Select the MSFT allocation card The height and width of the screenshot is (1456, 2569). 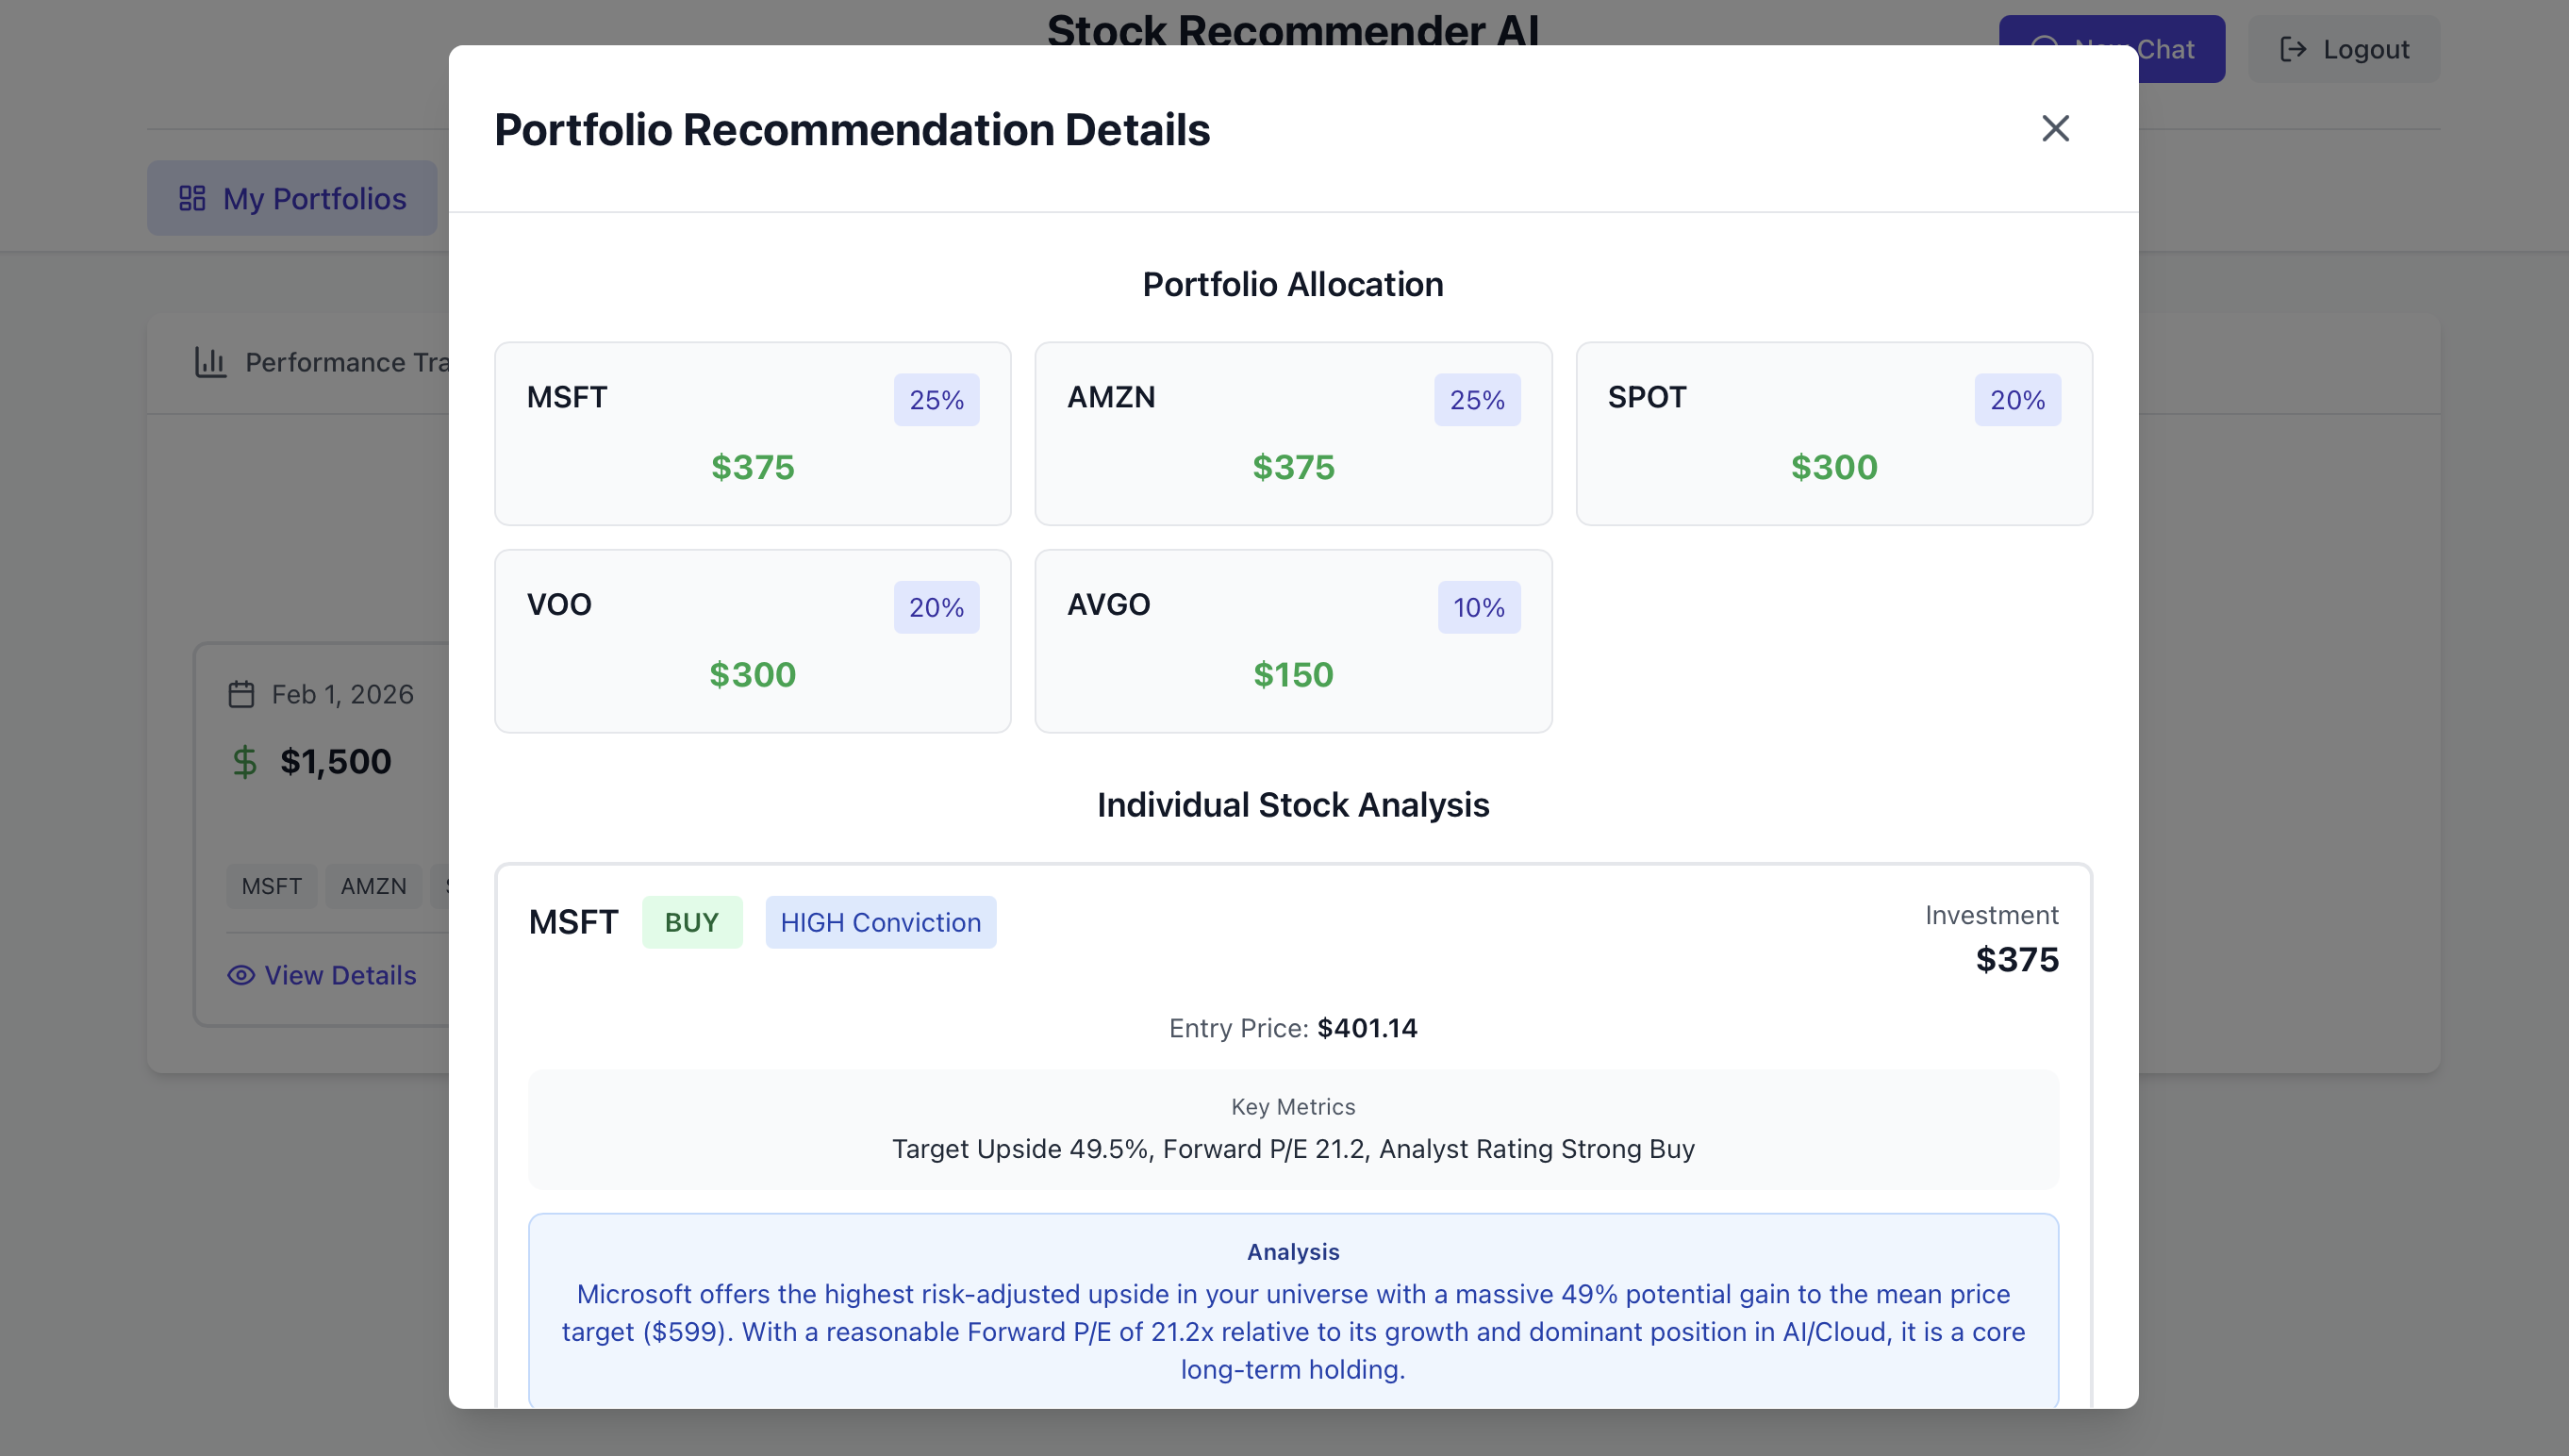[x=752, y=434]
